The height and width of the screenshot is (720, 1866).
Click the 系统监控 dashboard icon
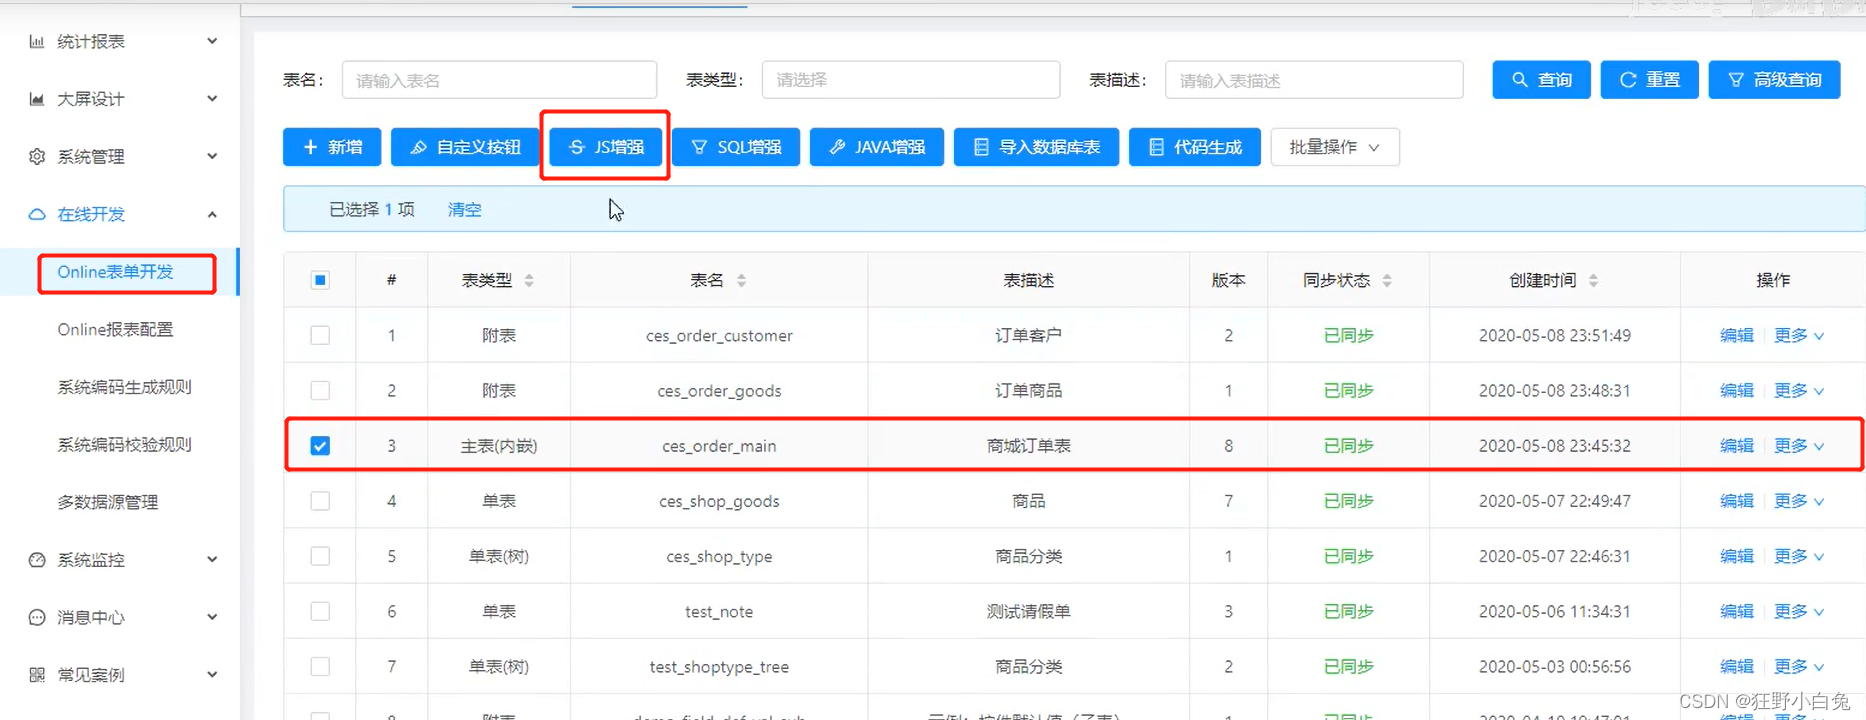[x=37, y=560]
